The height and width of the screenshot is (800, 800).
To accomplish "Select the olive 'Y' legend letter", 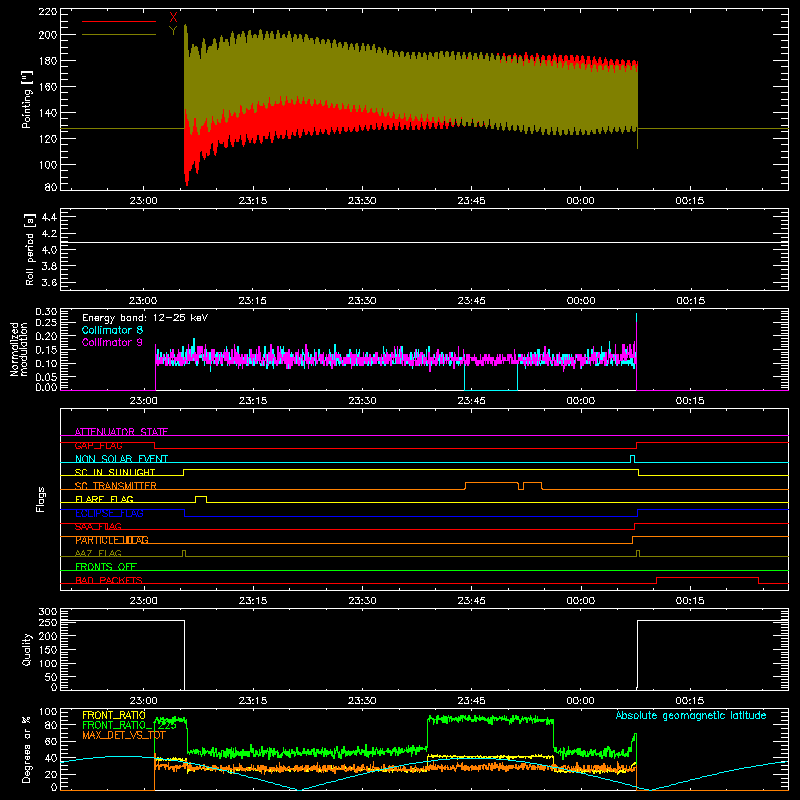I will point(173,31).
